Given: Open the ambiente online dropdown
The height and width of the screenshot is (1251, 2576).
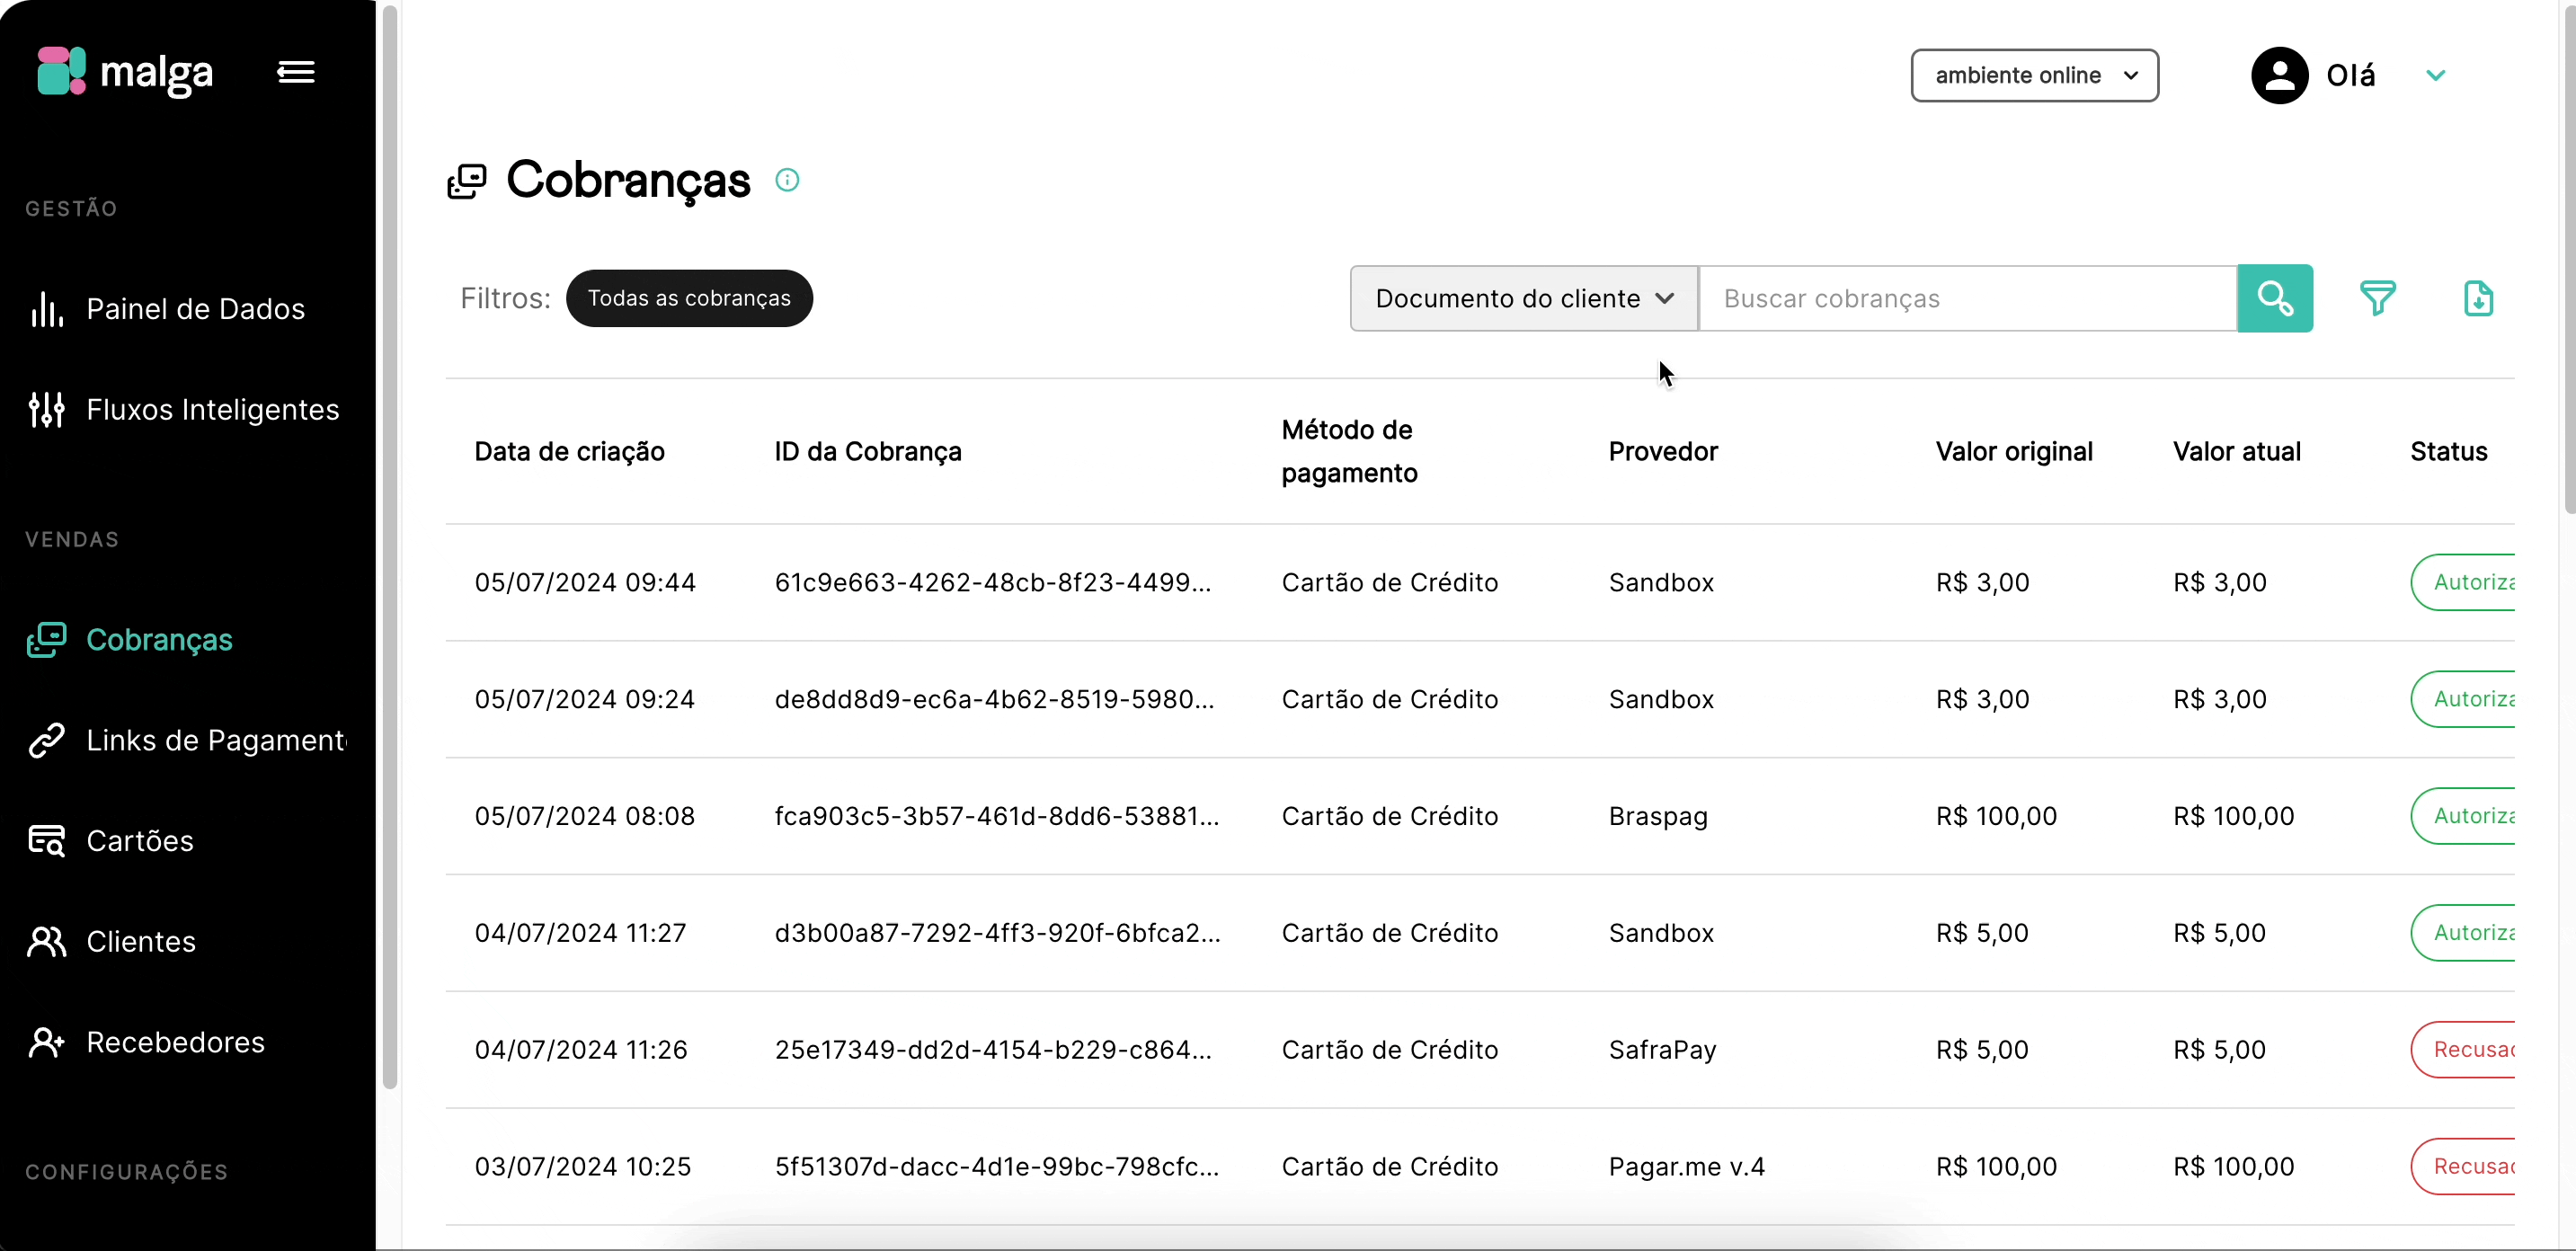Looking at the screenshot, I should click(x=2034, y=76).
